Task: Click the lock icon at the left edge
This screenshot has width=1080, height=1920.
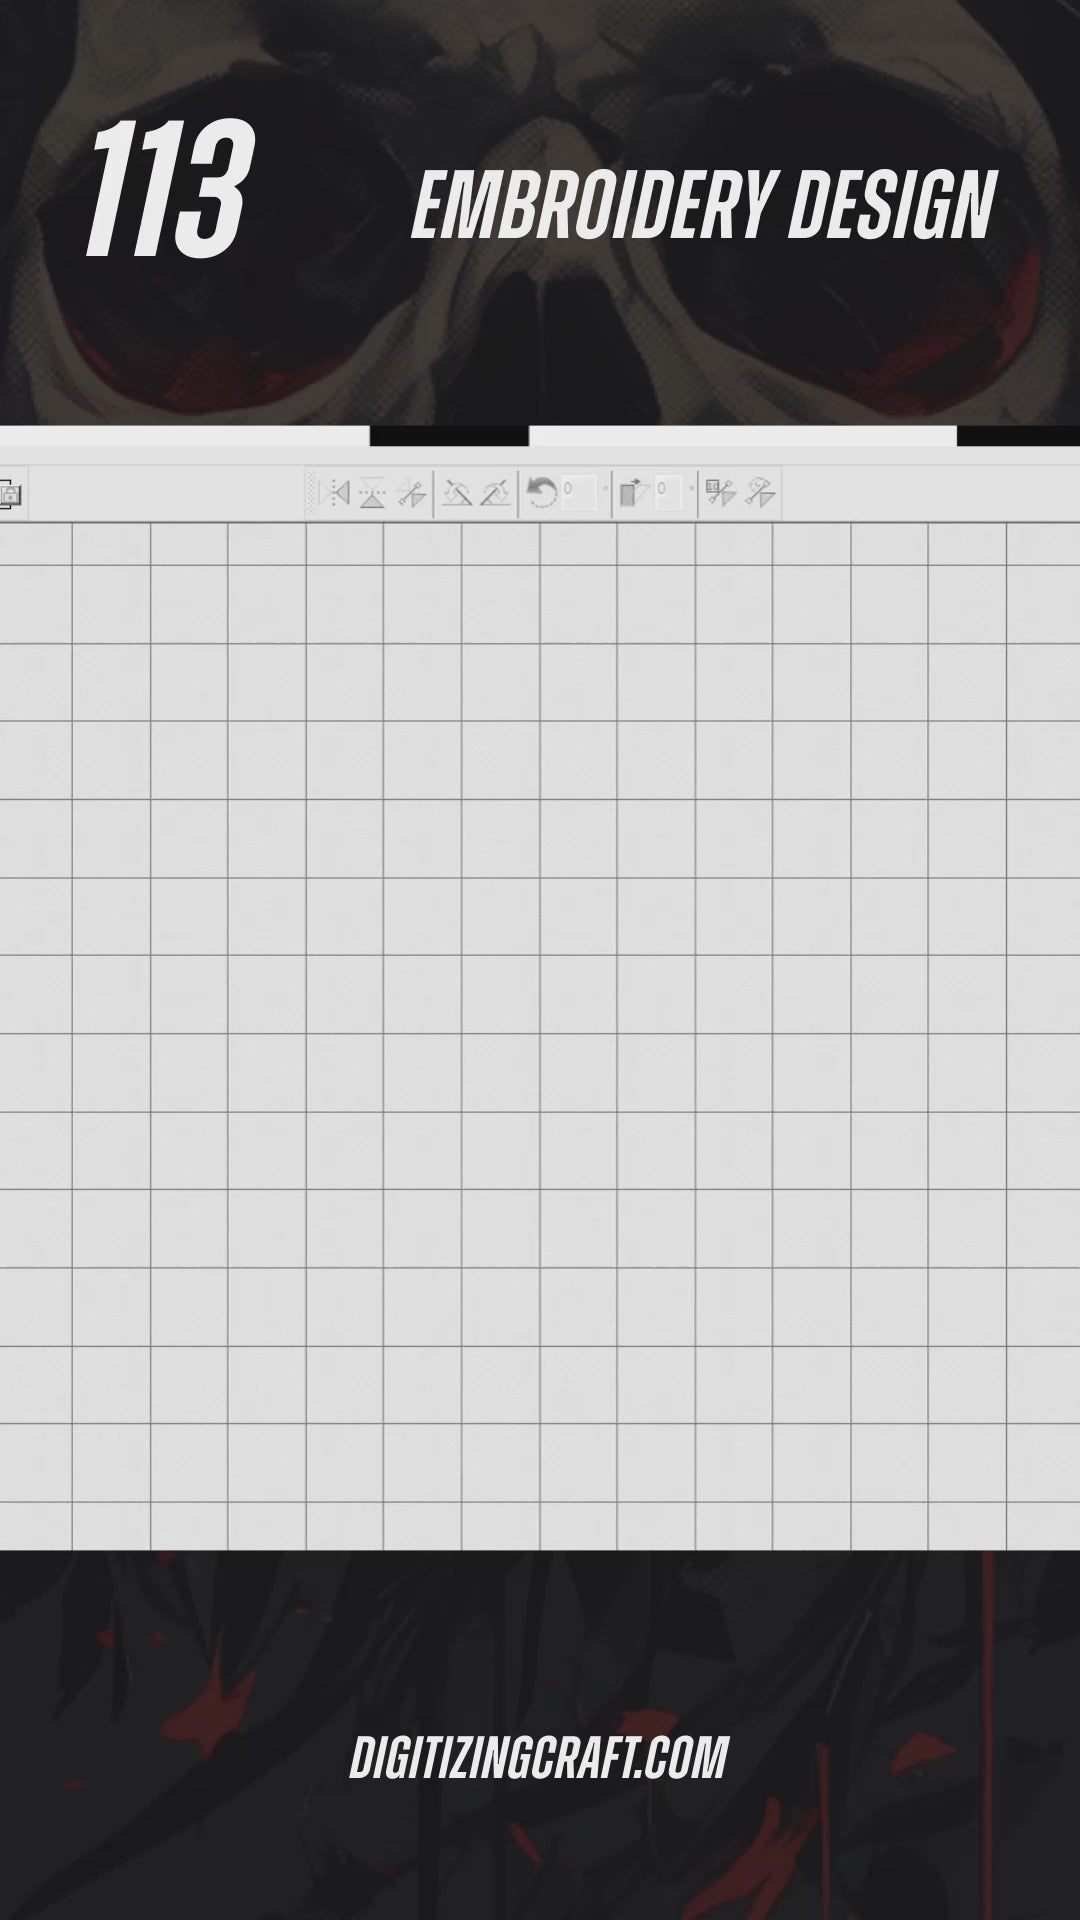Action: pyautogui.click(x=11, y=494)
